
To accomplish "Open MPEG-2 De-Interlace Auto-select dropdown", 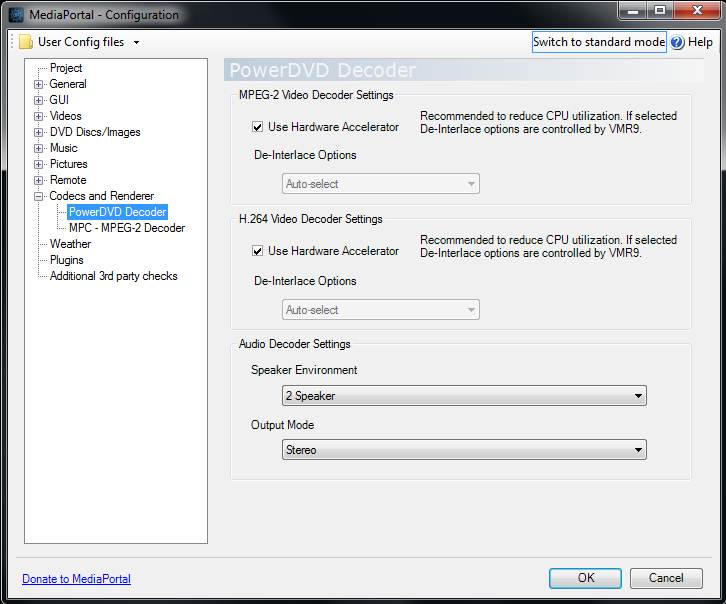I will 381,184.
